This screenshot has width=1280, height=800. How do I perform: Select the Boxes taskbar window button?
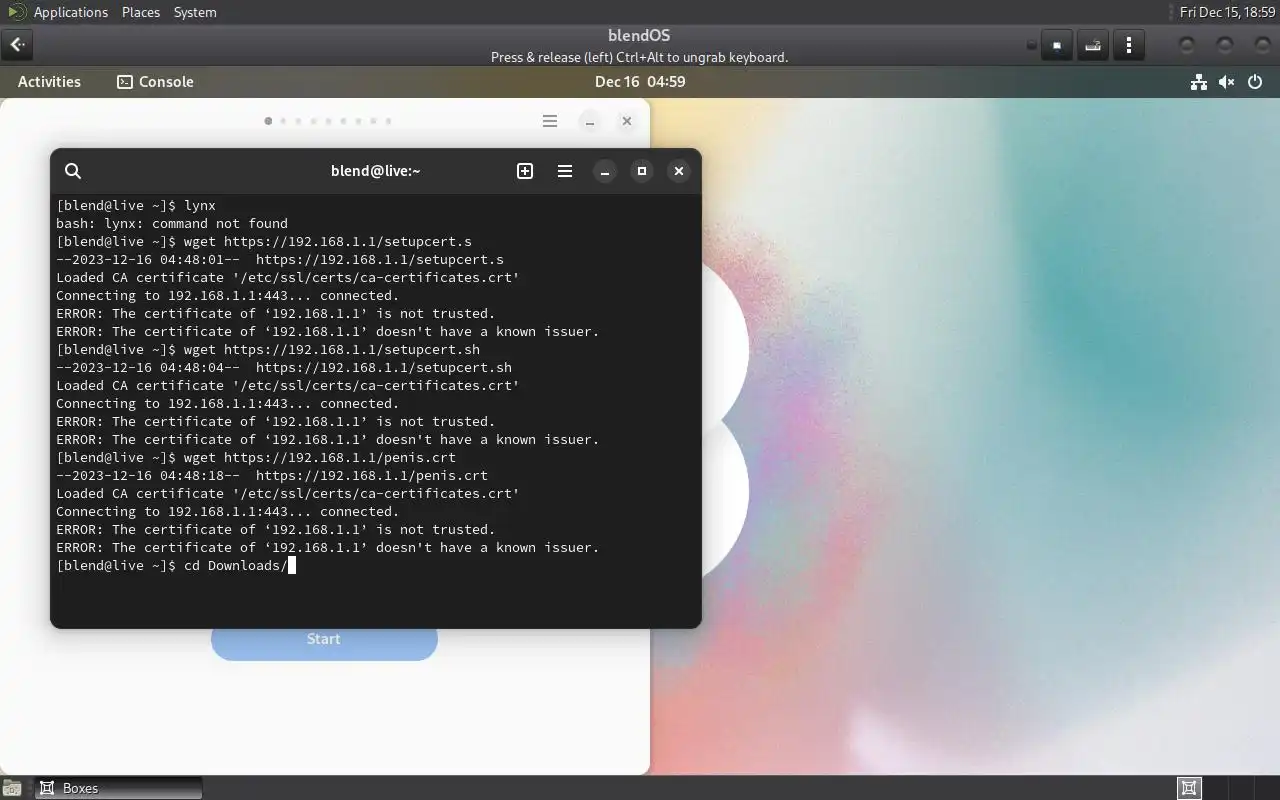tap(119, 788)
